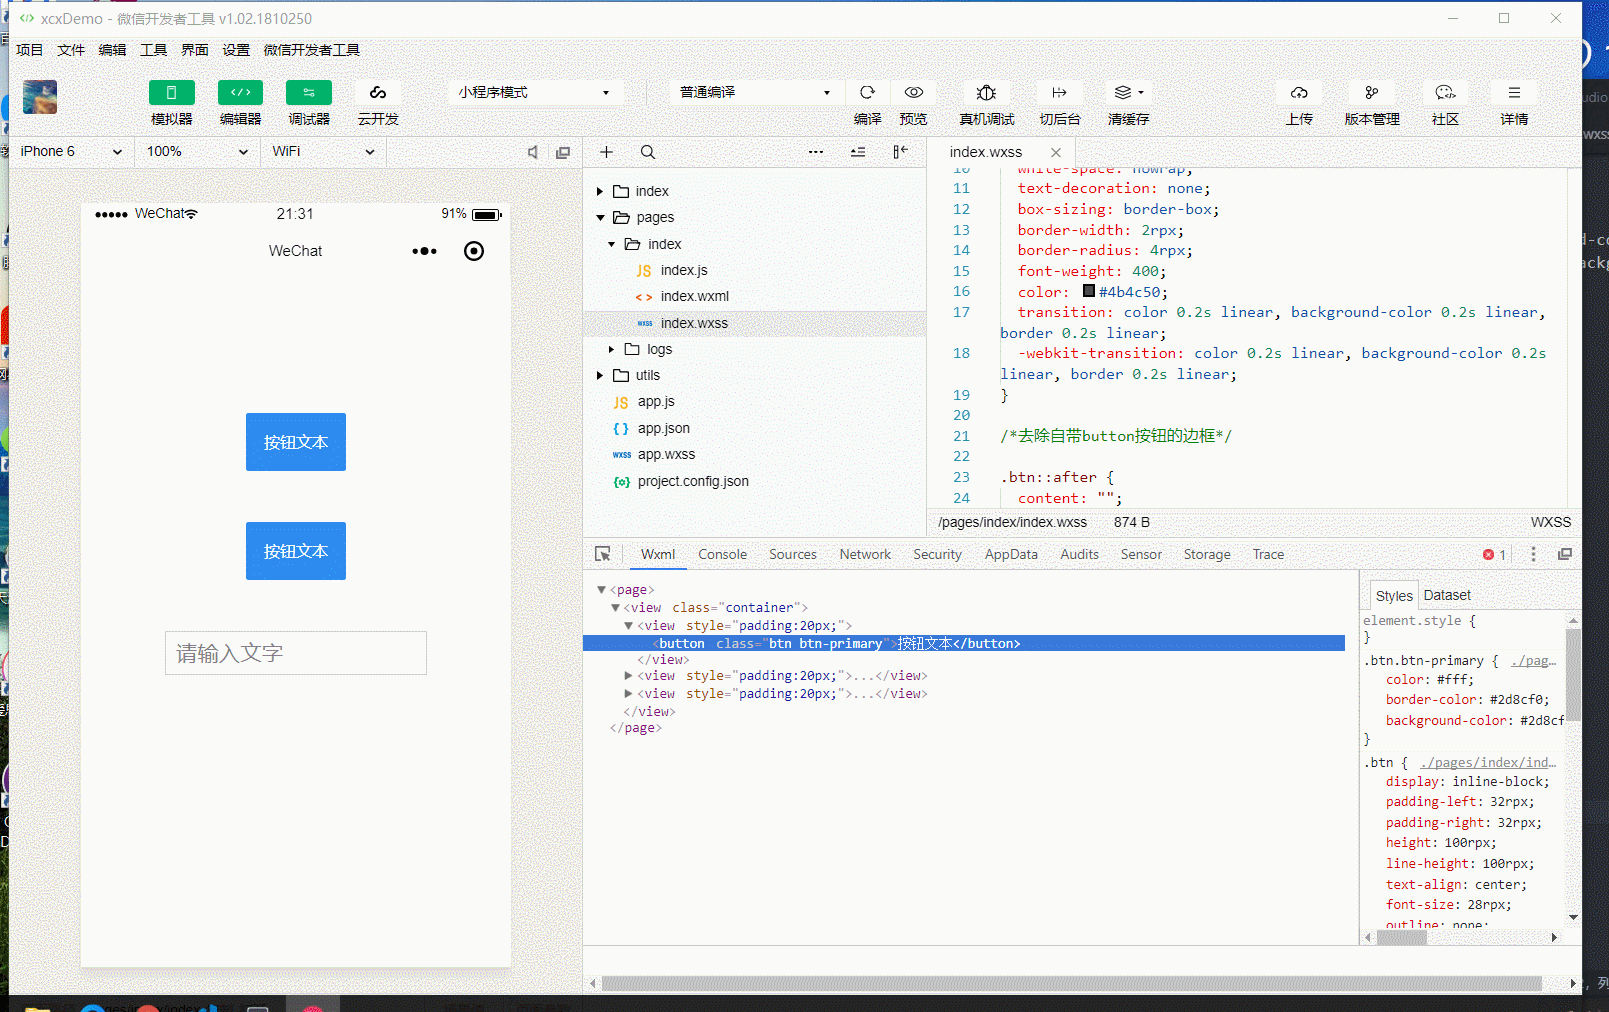Toggle the debugger (调试器) panel
The image size is (1609, 1012).
coord(309,93)
